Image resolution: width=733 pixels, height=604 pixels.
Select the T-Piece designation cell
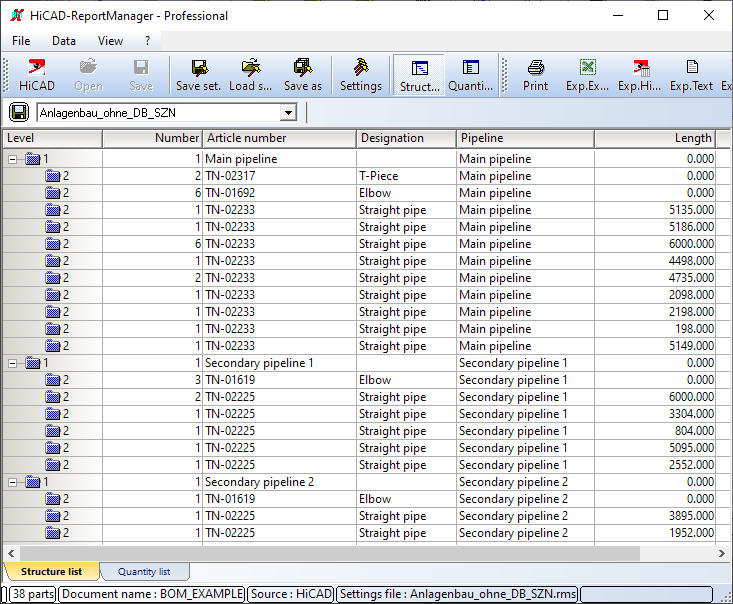406,176
